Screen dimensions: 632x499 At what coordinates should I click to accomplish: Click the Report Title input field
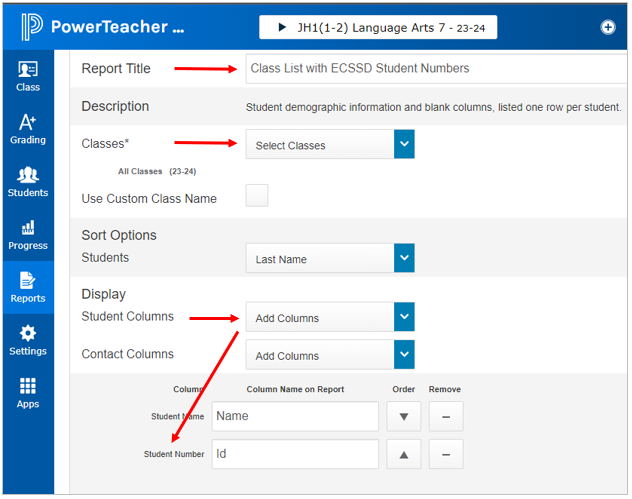(x=436, y=69)
